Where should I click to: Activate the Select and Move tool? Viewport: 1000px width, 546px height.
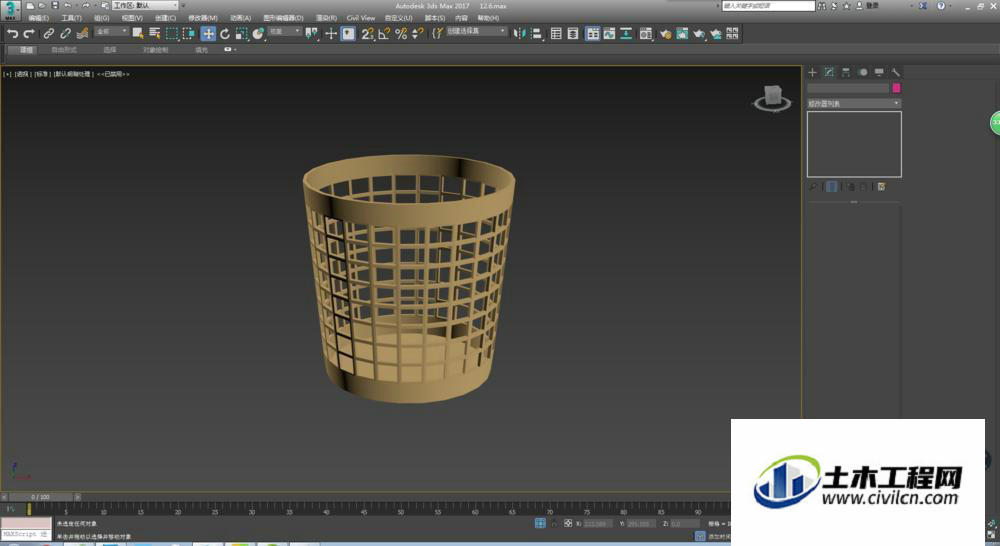(208, 33)
